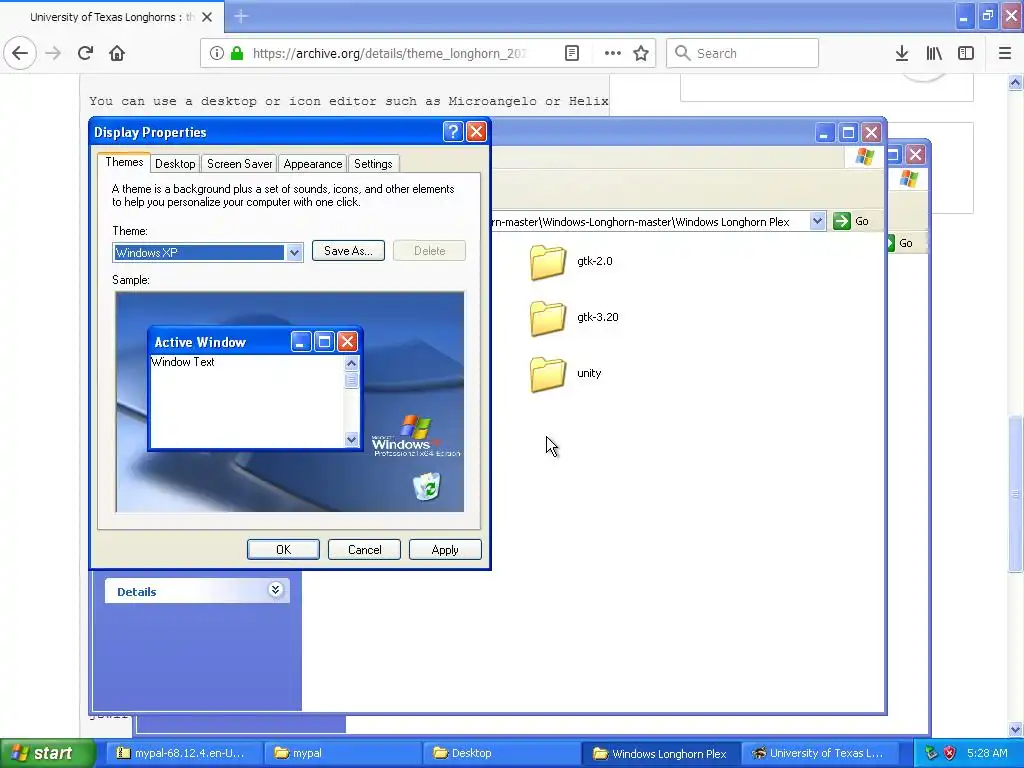Screen dimensions: 1024x768
Task: Click the antivirus shield tray icon
Action: tap(950, 753)
